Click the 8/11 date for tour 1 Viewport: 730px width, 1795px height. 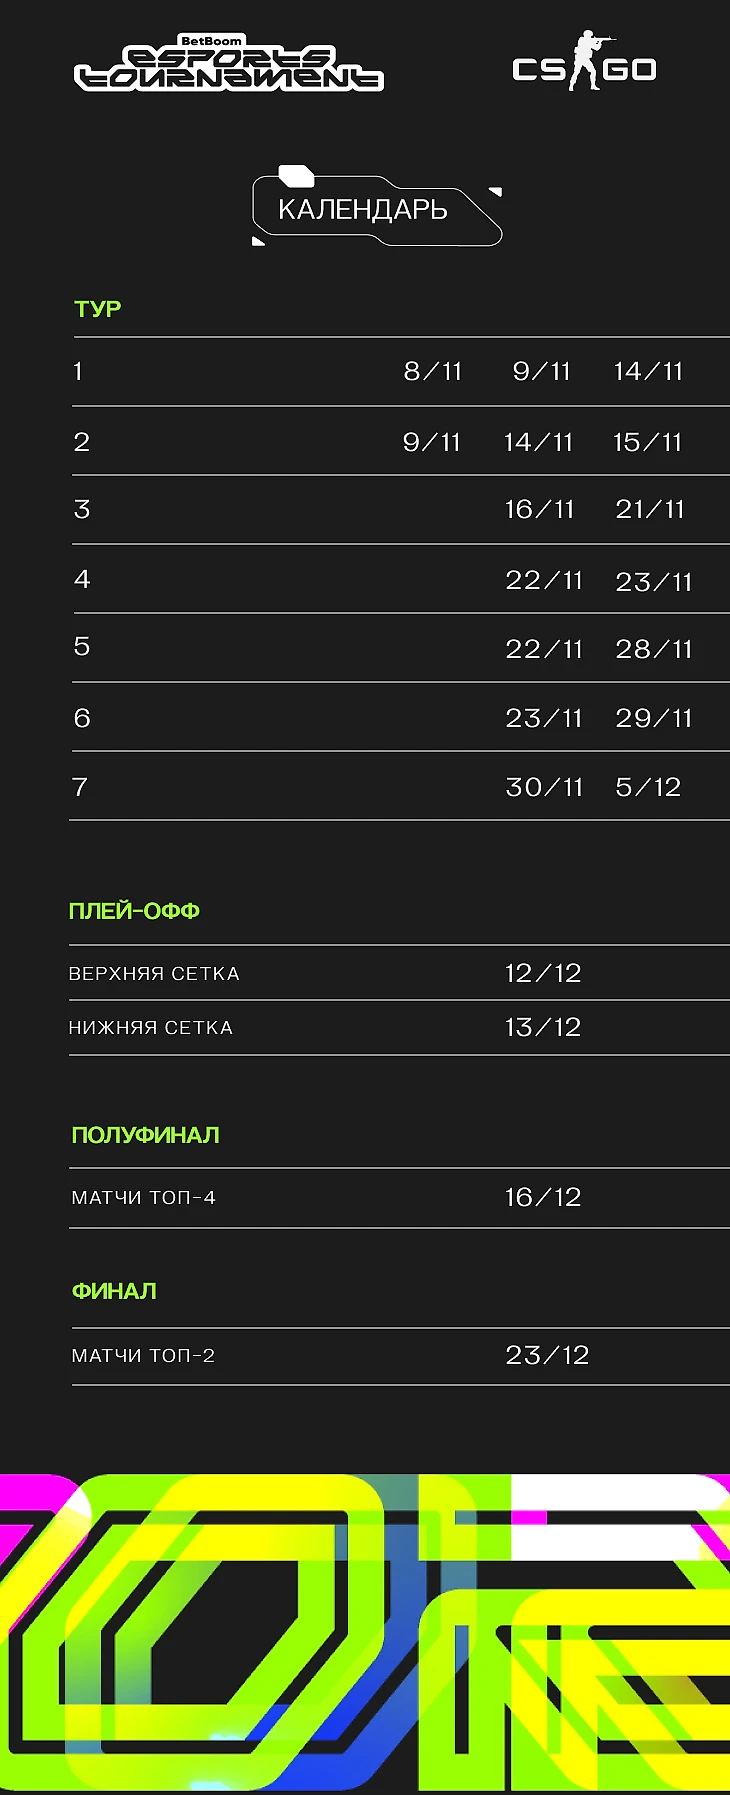click(433, 372)
